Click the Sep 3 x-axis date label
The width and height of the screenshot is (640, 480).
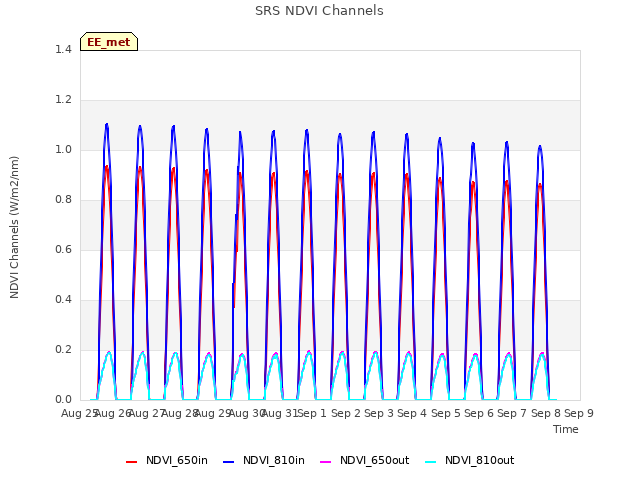coord(379,413)
